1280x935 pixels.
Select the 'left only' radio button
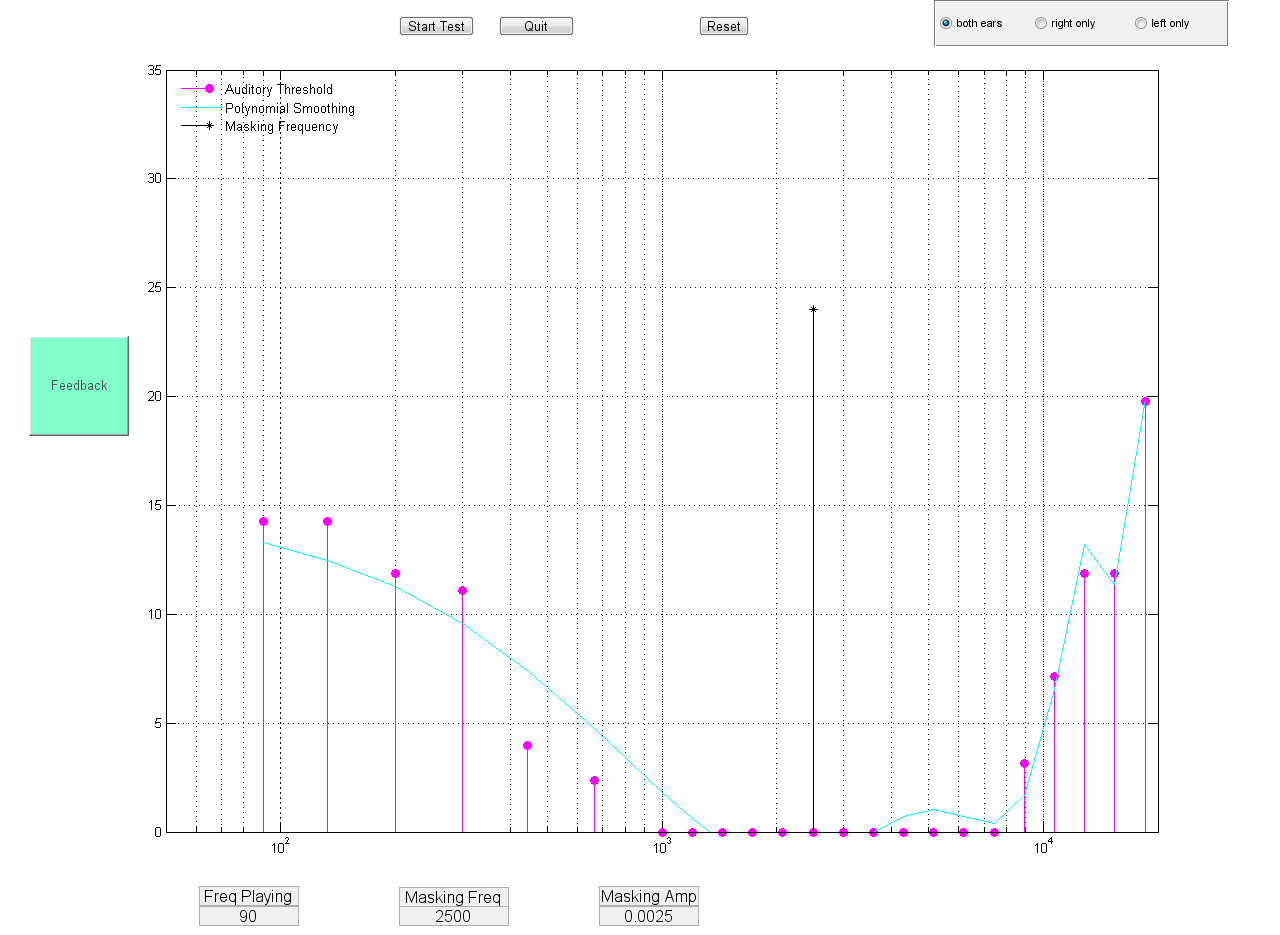(x=1139, y=23)
